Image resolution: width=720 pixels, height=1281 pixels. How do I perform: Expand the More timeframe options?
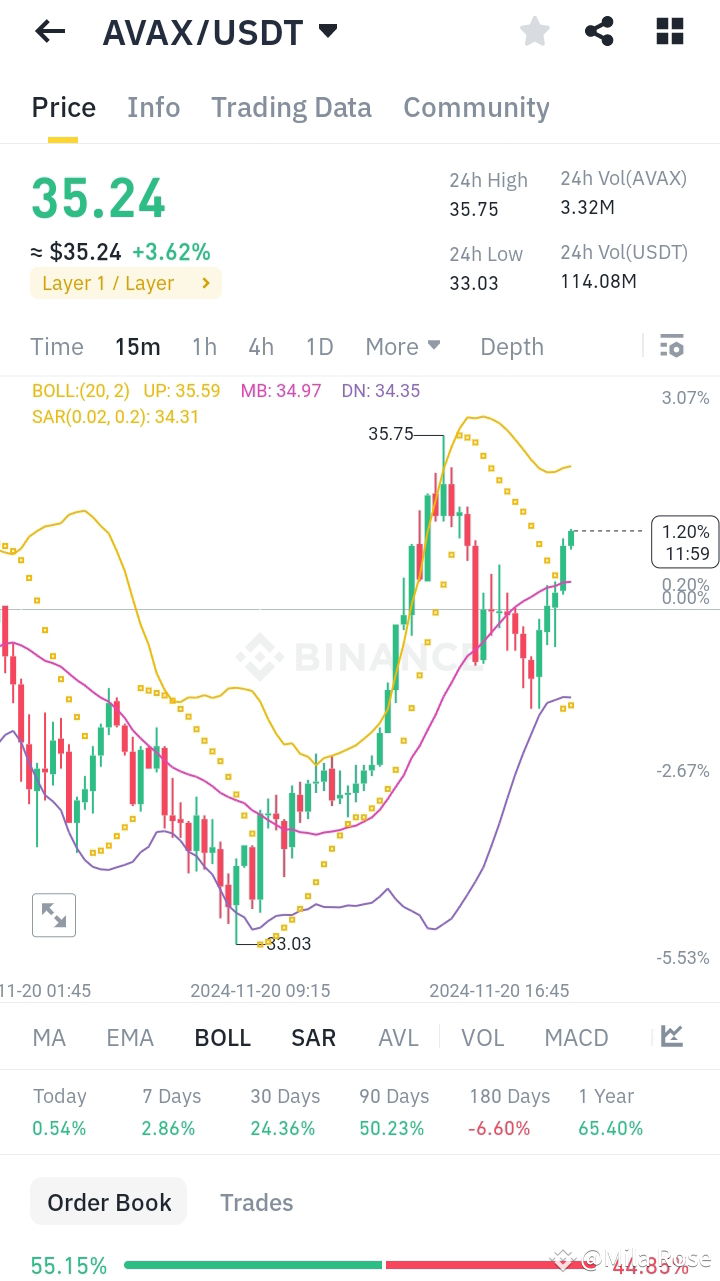[403, 346]
